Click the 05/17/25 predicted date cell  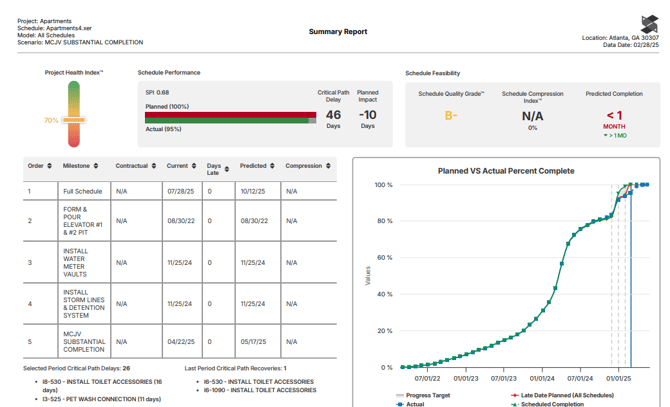tap(253, 342)
